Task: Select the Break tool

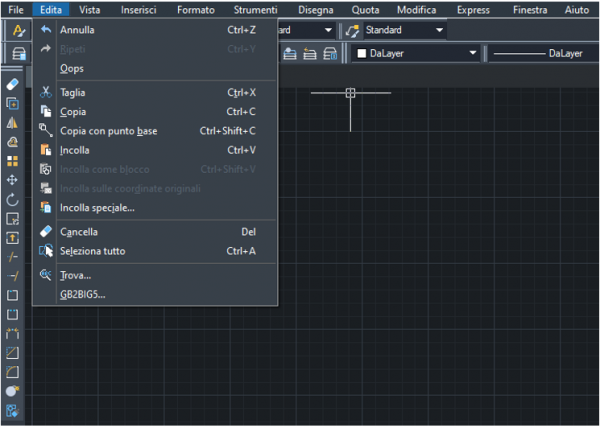Action: [12, 314]
